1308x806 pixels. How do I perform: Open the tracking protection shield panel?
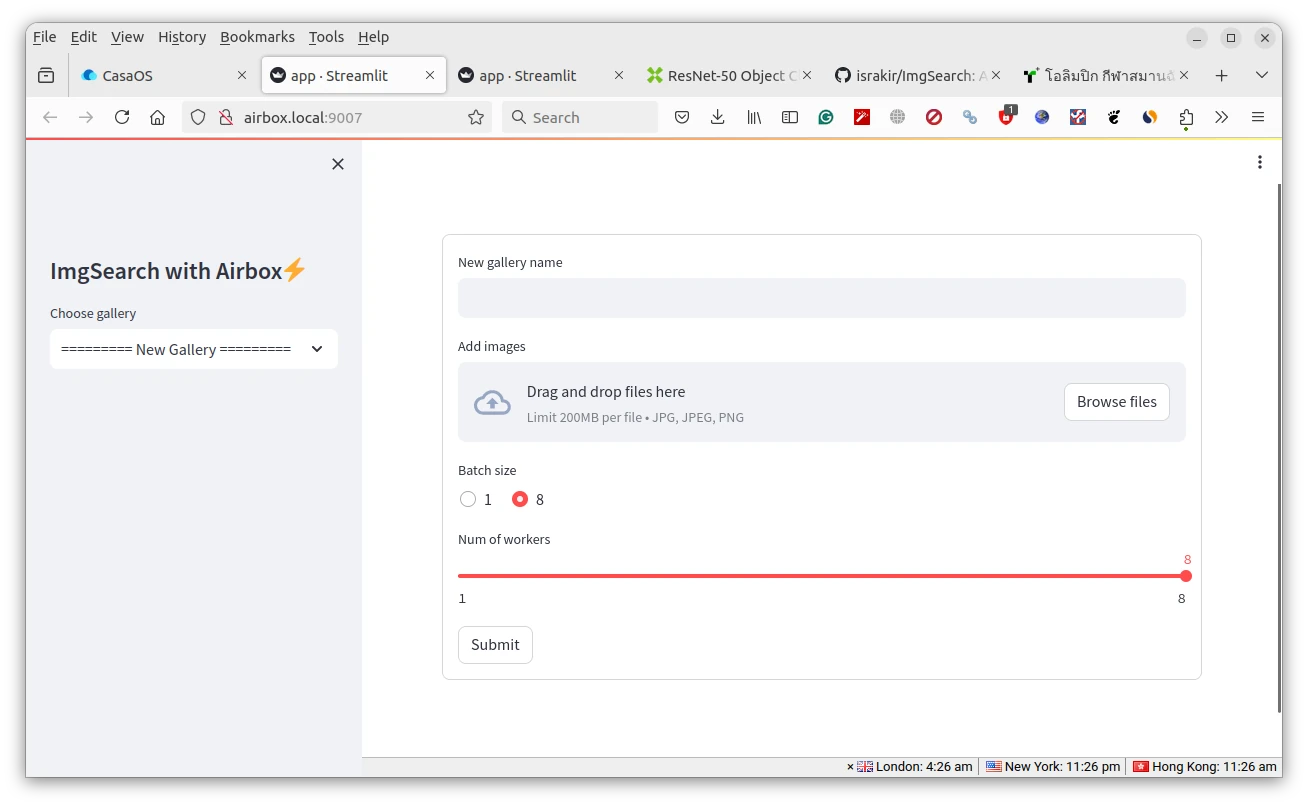(198, 117)
